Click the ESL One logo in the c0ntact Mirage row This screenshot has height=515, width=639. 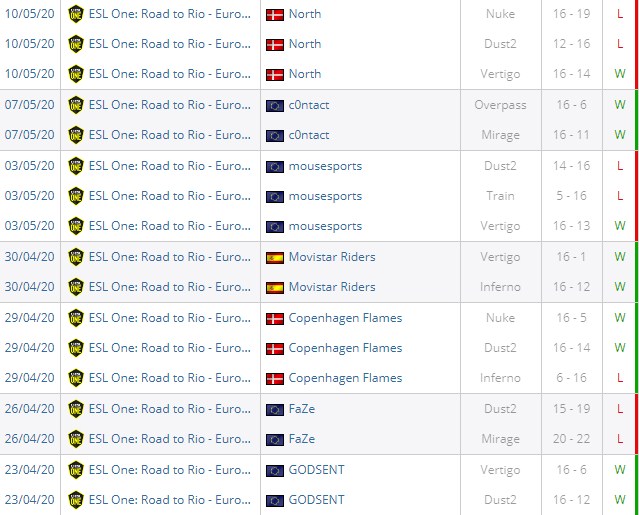tap(75, 135)
